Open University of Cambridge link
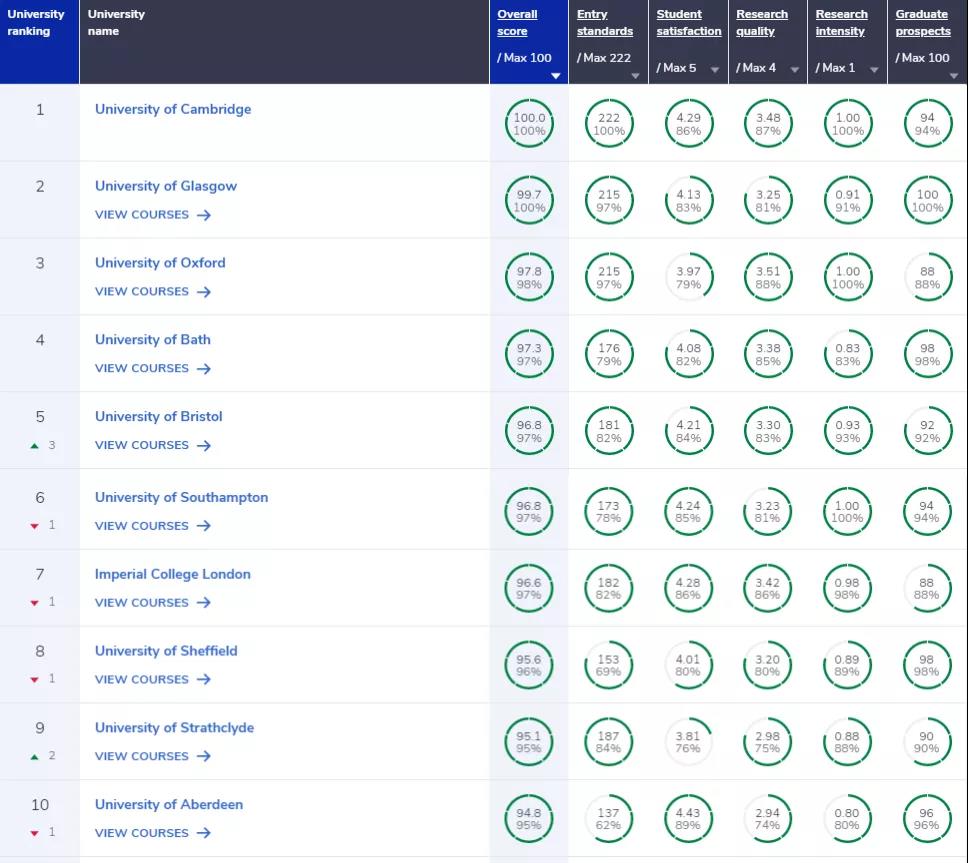The image size is (968, 863). (173, 109)
